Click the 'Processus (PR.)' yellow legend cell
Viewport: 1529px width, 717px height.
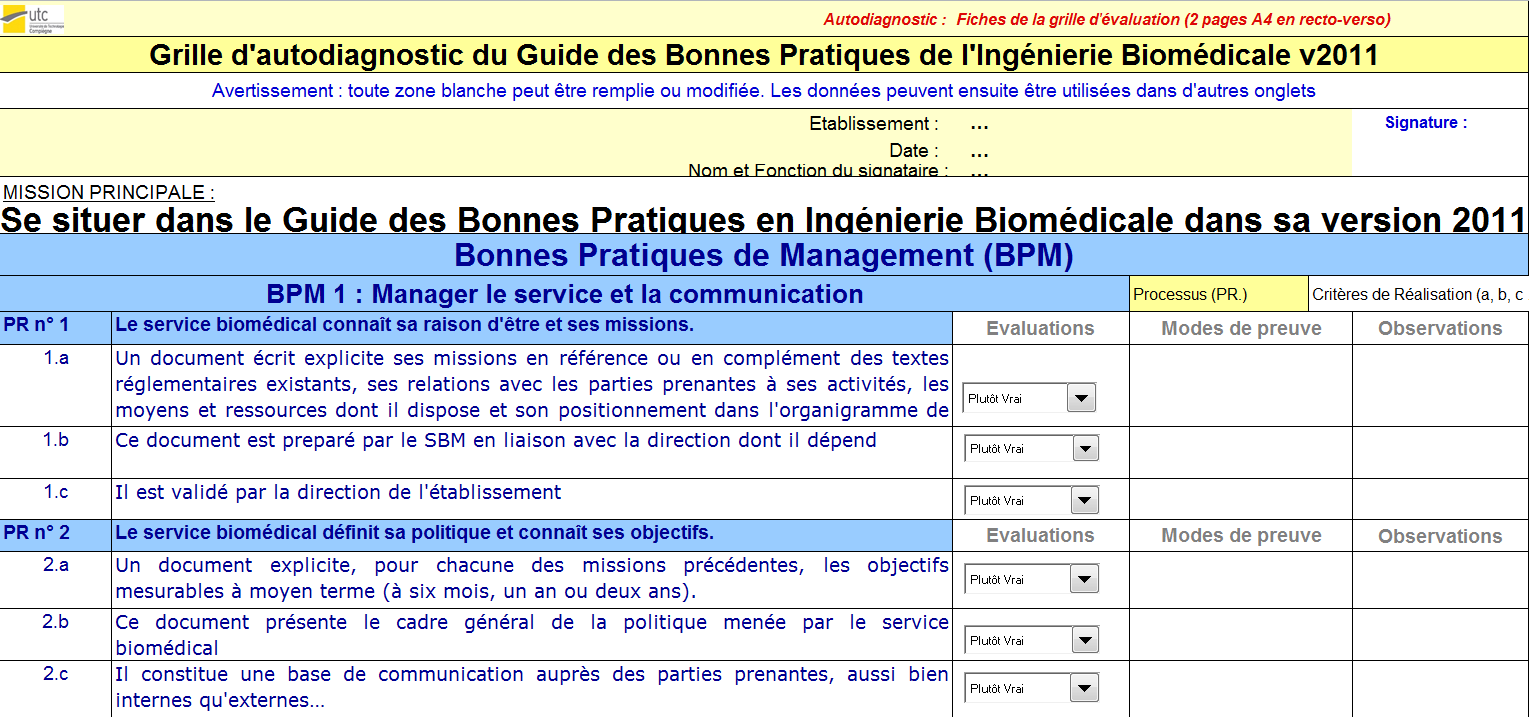(x=1218, y=294)
